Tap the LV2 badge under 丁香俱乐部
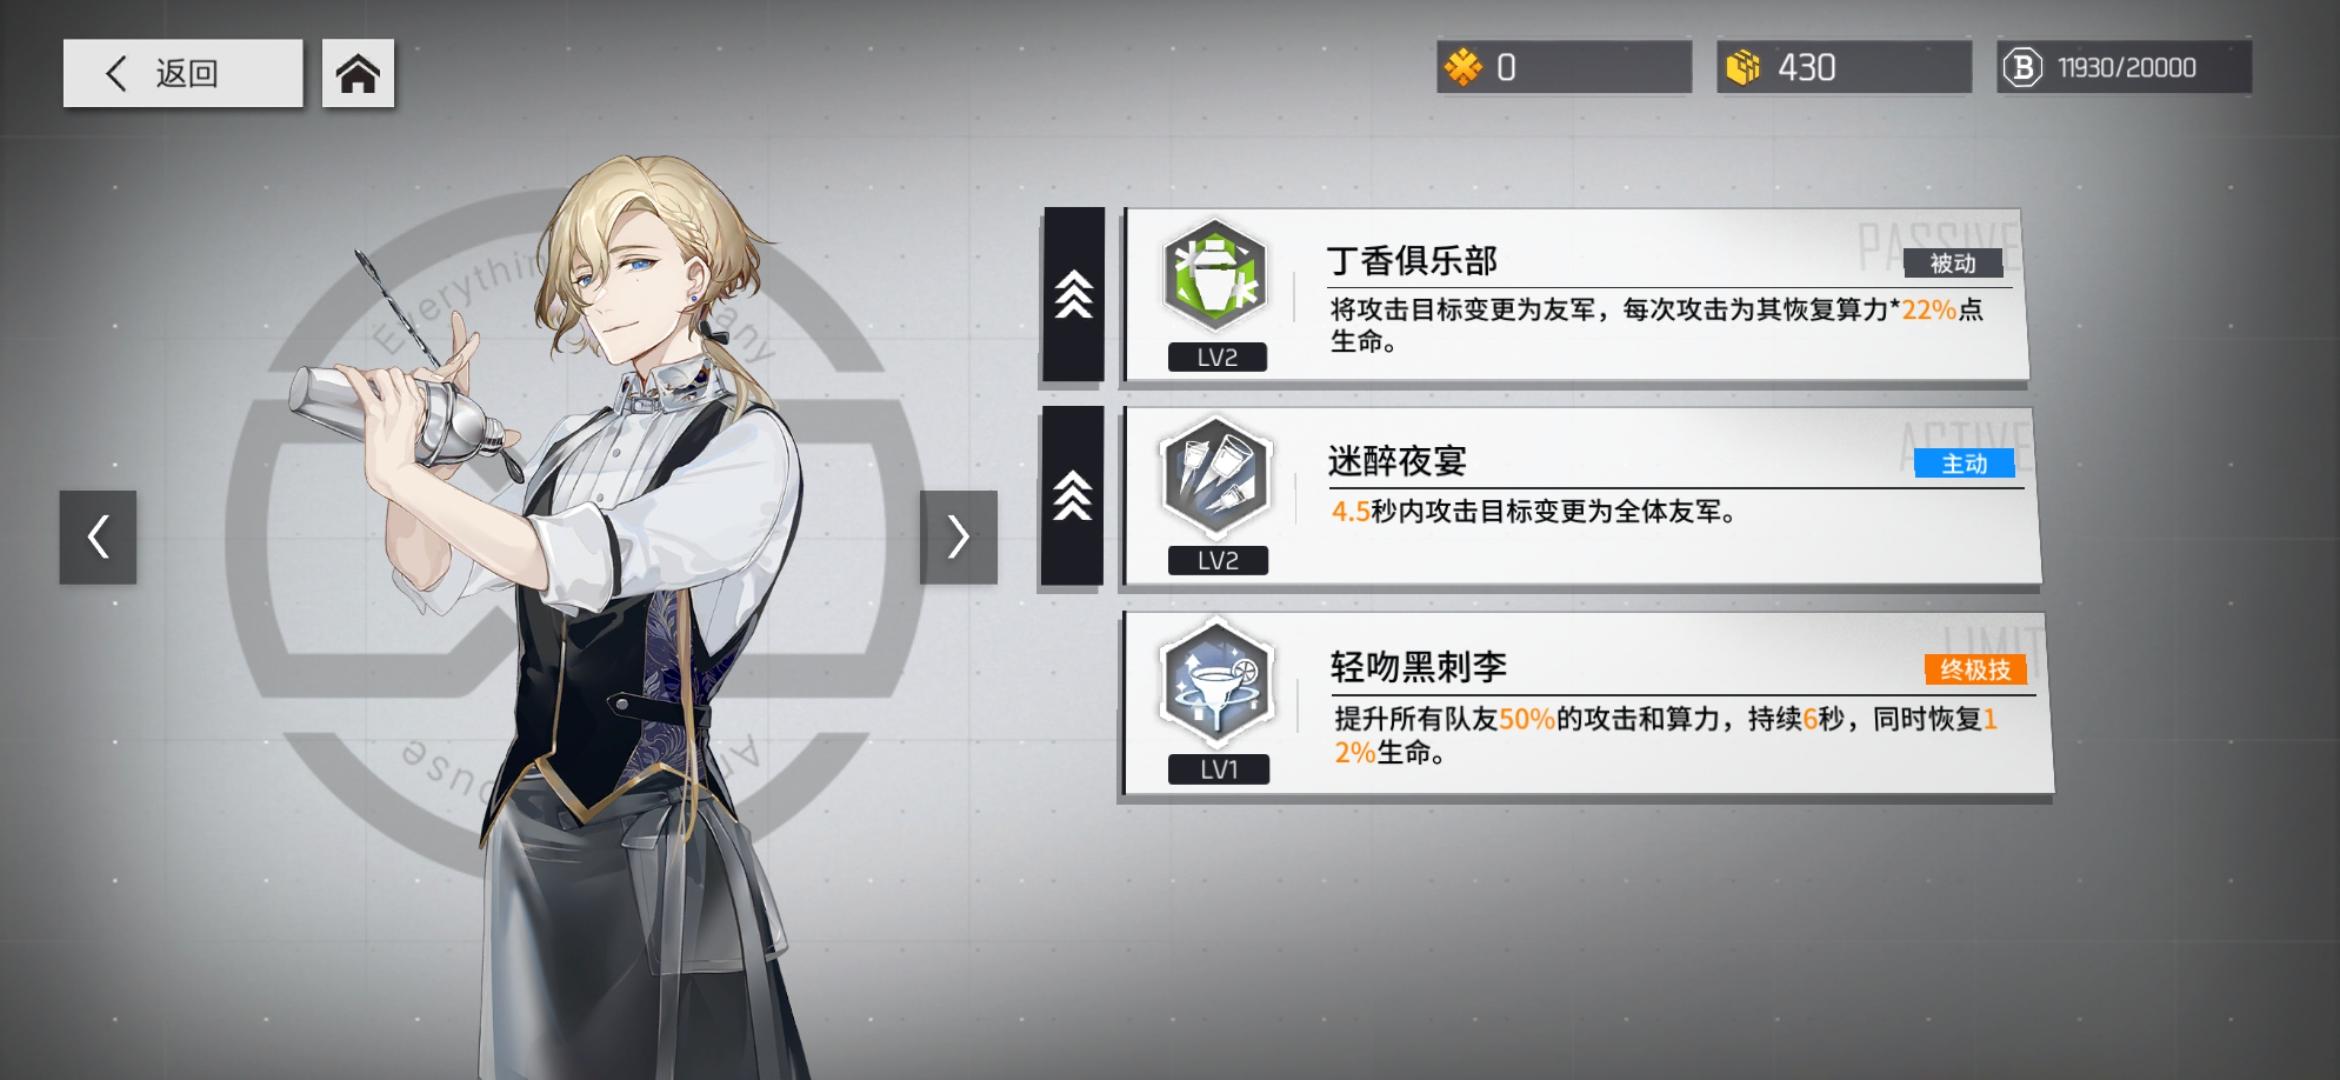This screenshot has height=1080, width=2340. pos(1217,357)
